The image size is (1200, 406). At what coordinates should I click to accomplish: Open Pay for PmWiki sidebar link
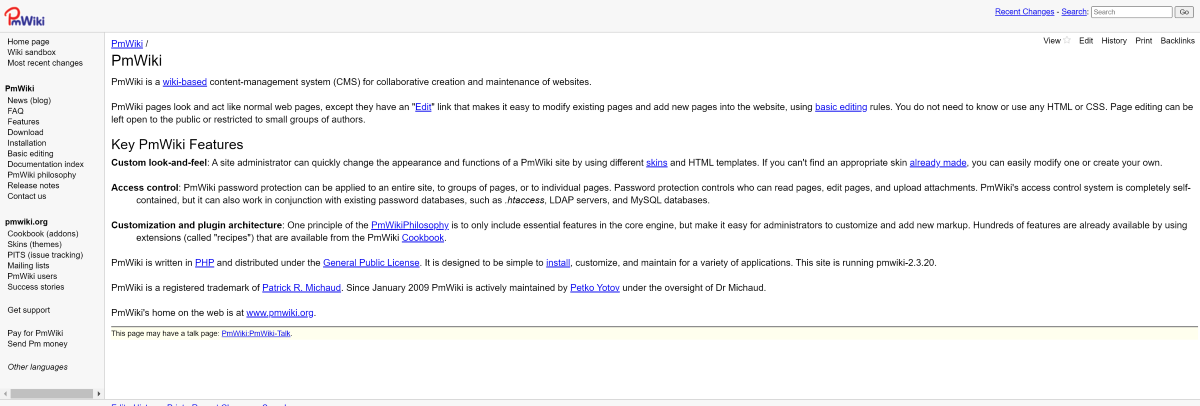(35, 333)
